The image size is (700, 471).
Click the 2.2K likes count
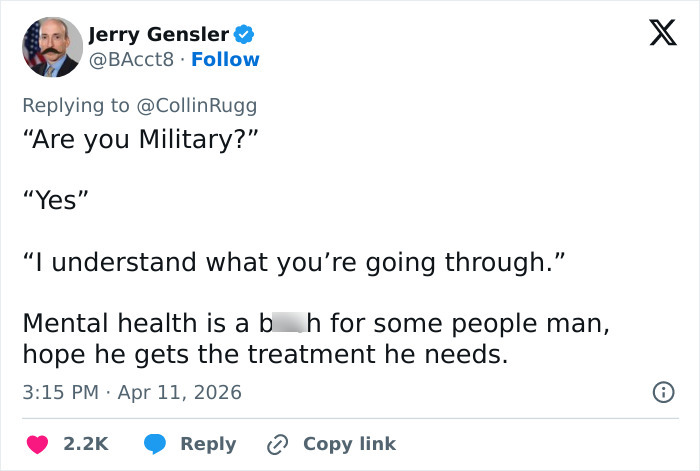pos(85,444)
